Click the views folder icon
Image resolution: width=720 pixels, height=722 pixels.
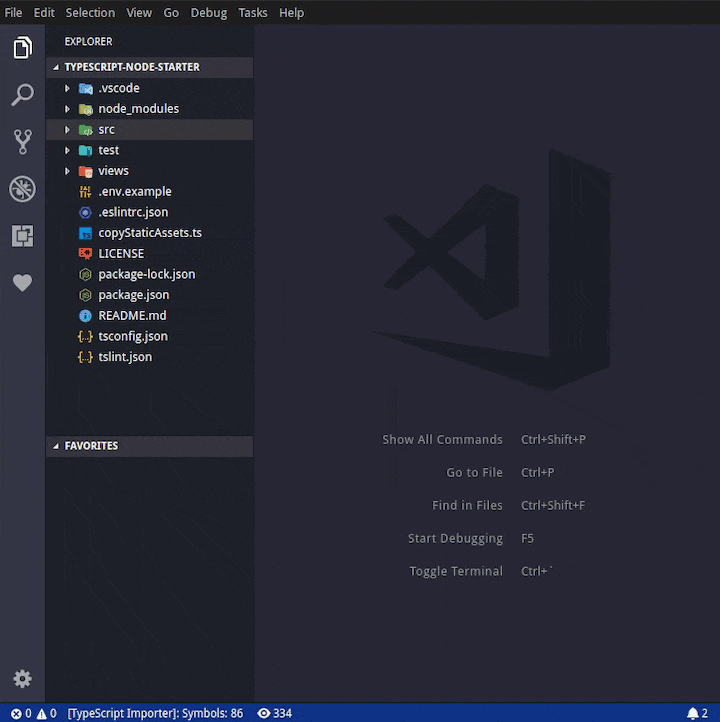pyautogui.click(x=86, y=171)
